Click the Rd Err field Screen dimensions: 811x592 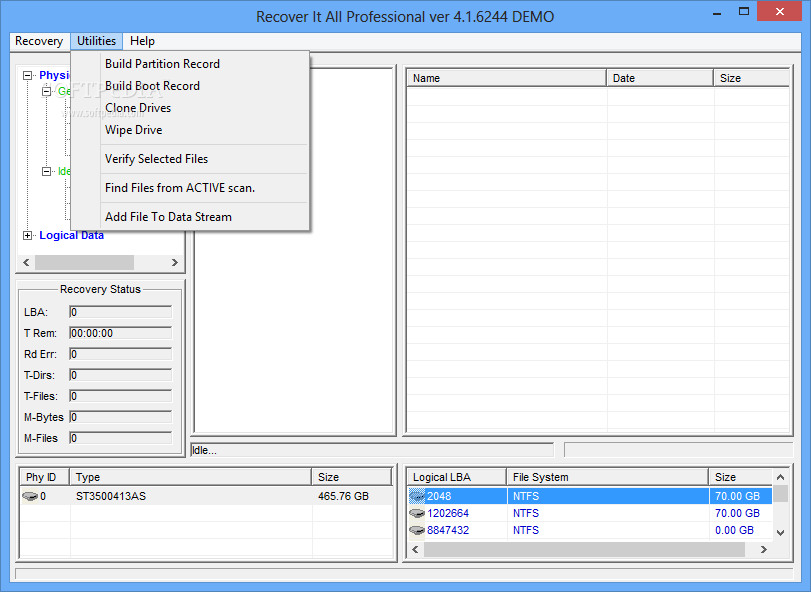click(121, 354)
